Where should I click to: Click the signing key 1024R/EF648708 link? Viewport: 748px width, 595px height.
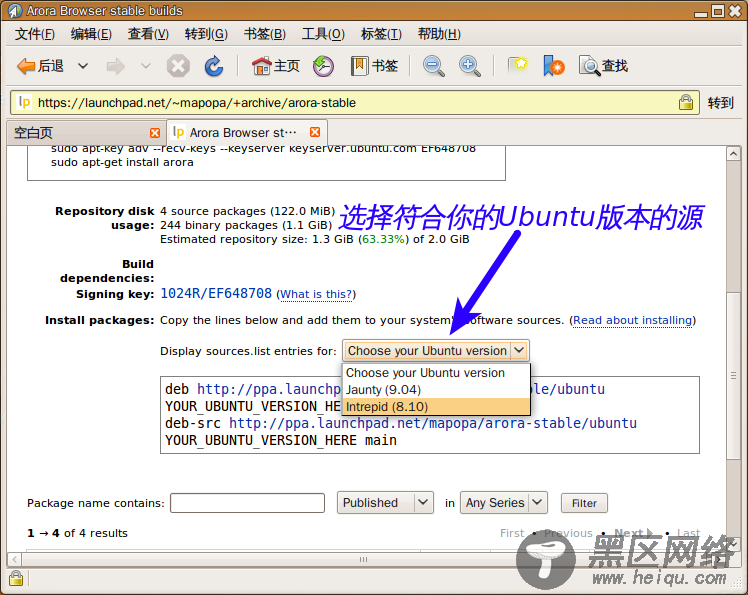click(x=216, y=293)
